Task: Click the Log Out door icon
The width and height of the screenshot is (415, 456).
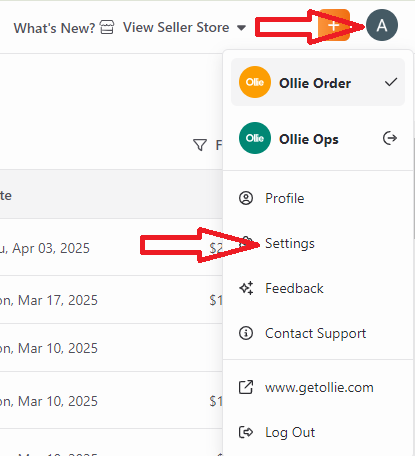Action: (x=246, y=432)
